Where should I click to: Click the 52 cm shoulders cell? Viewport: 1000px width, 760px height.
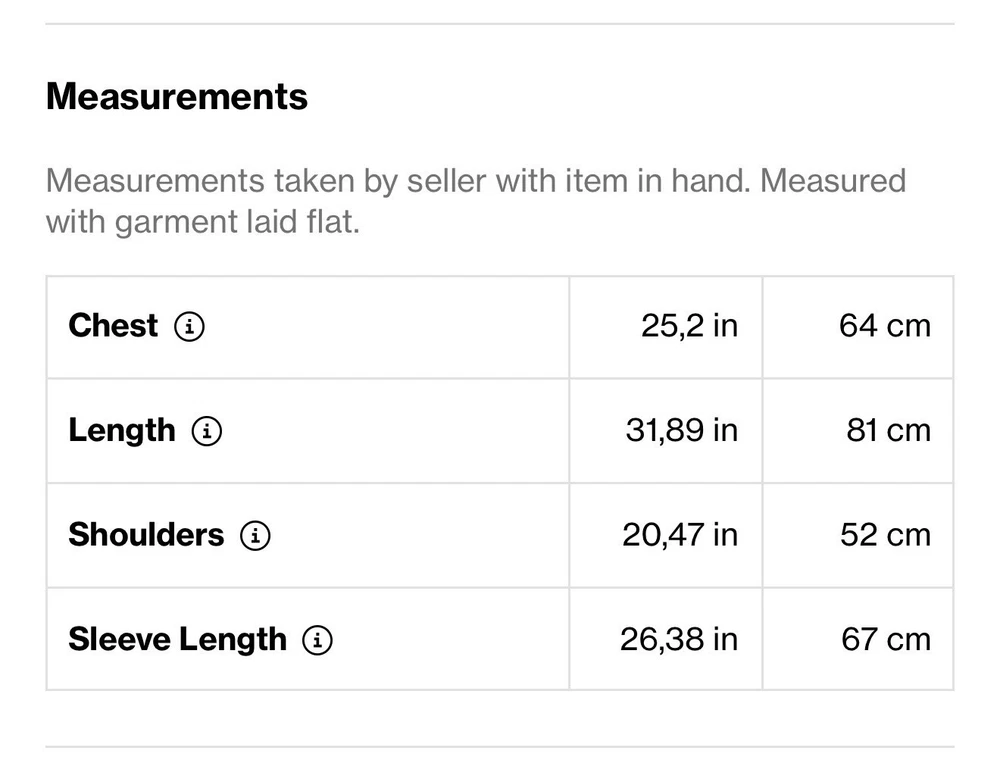coord(885,535)
